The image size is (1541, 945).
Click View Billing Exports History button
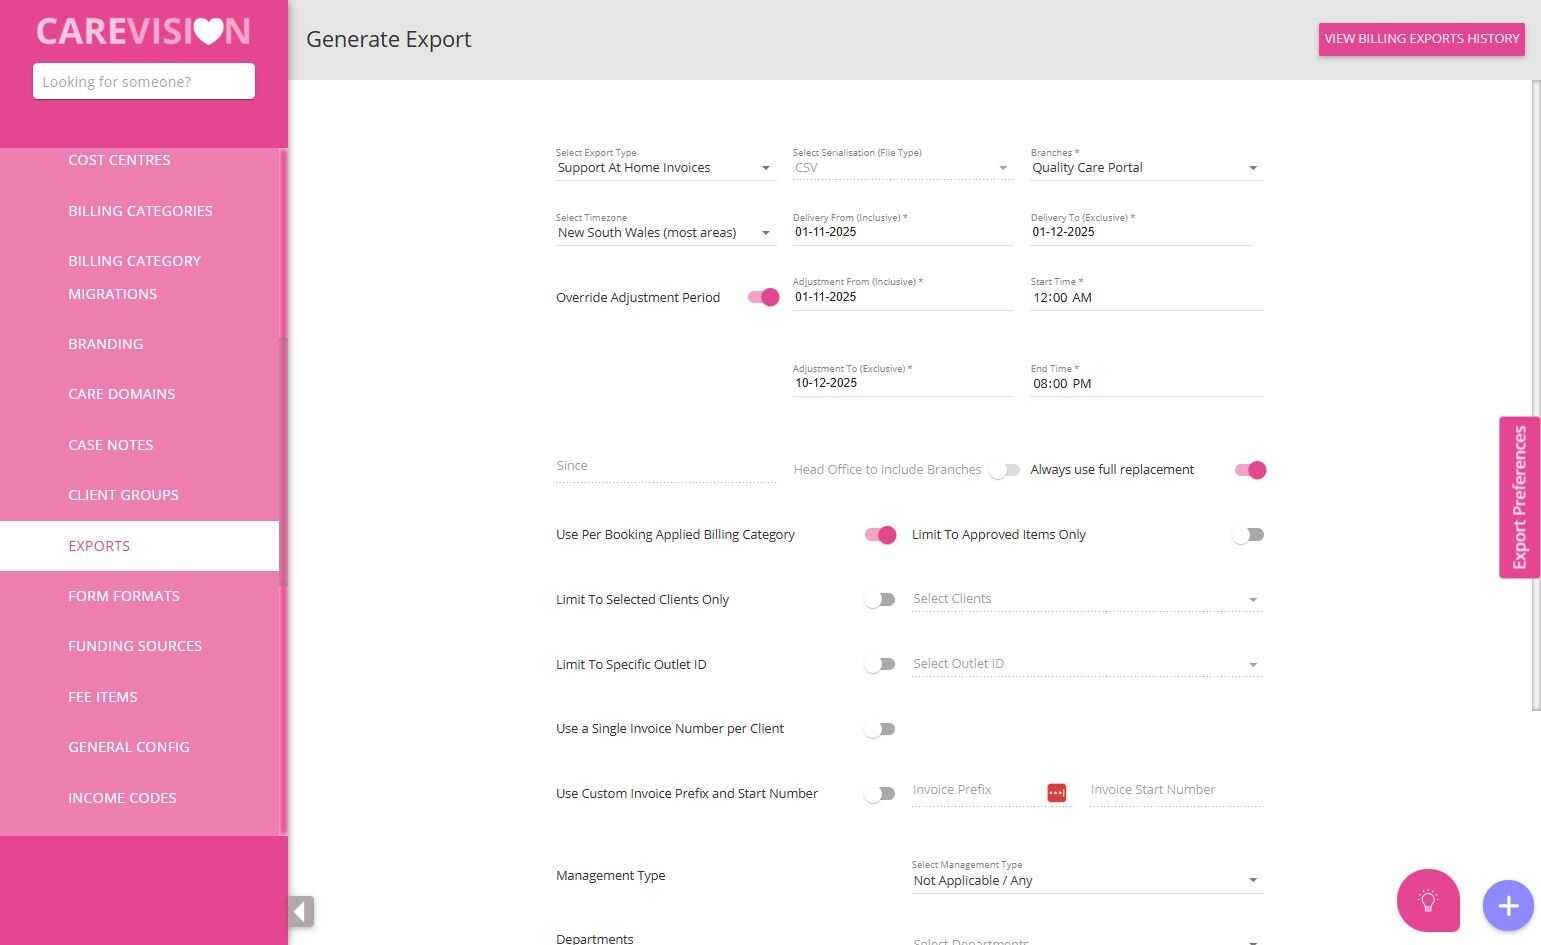click(x=1421, y=39)
